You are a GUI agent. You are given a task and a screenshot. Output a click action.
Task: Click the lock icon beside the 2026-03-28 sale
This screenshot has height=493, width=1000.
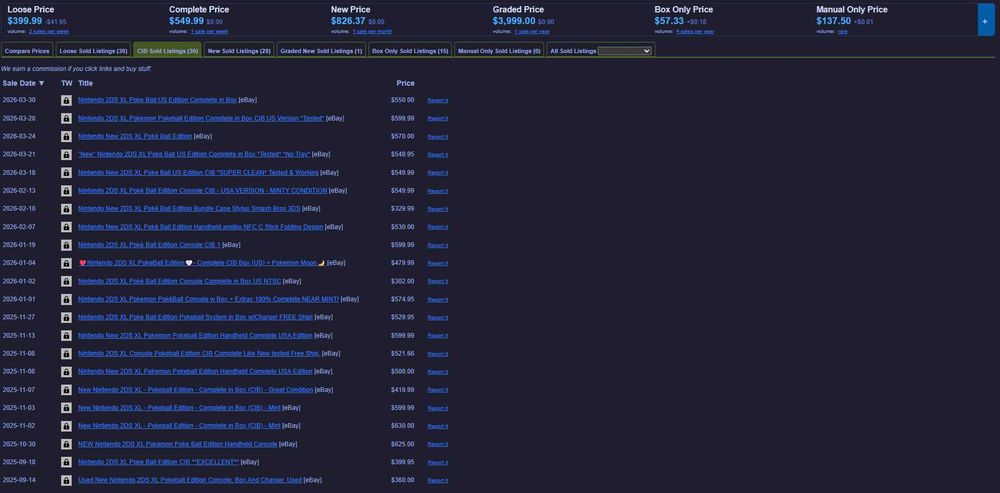[x=66, y=119]
